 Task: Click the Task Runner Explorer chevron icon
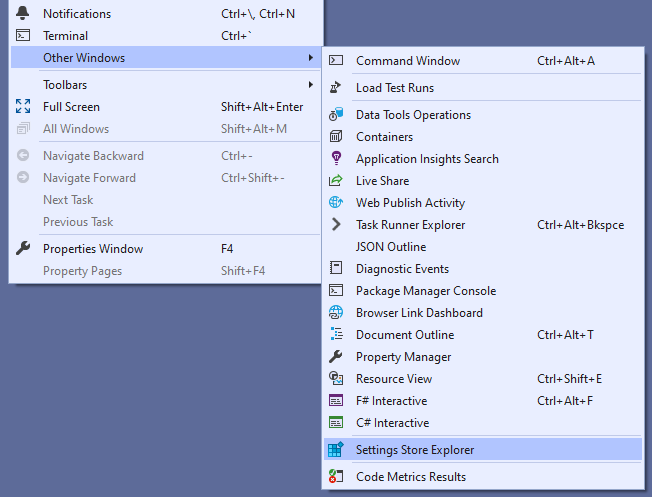point(336,225)
